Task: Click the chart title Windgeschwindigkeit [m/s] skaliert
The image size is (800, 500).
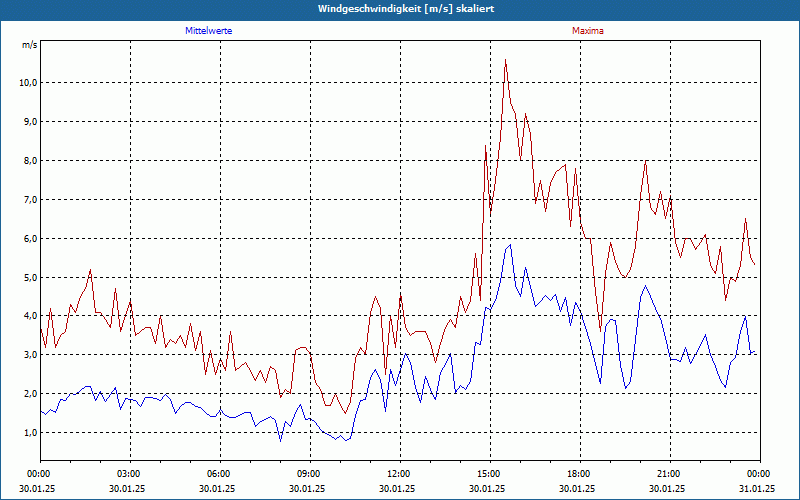Action: point(406,9)
